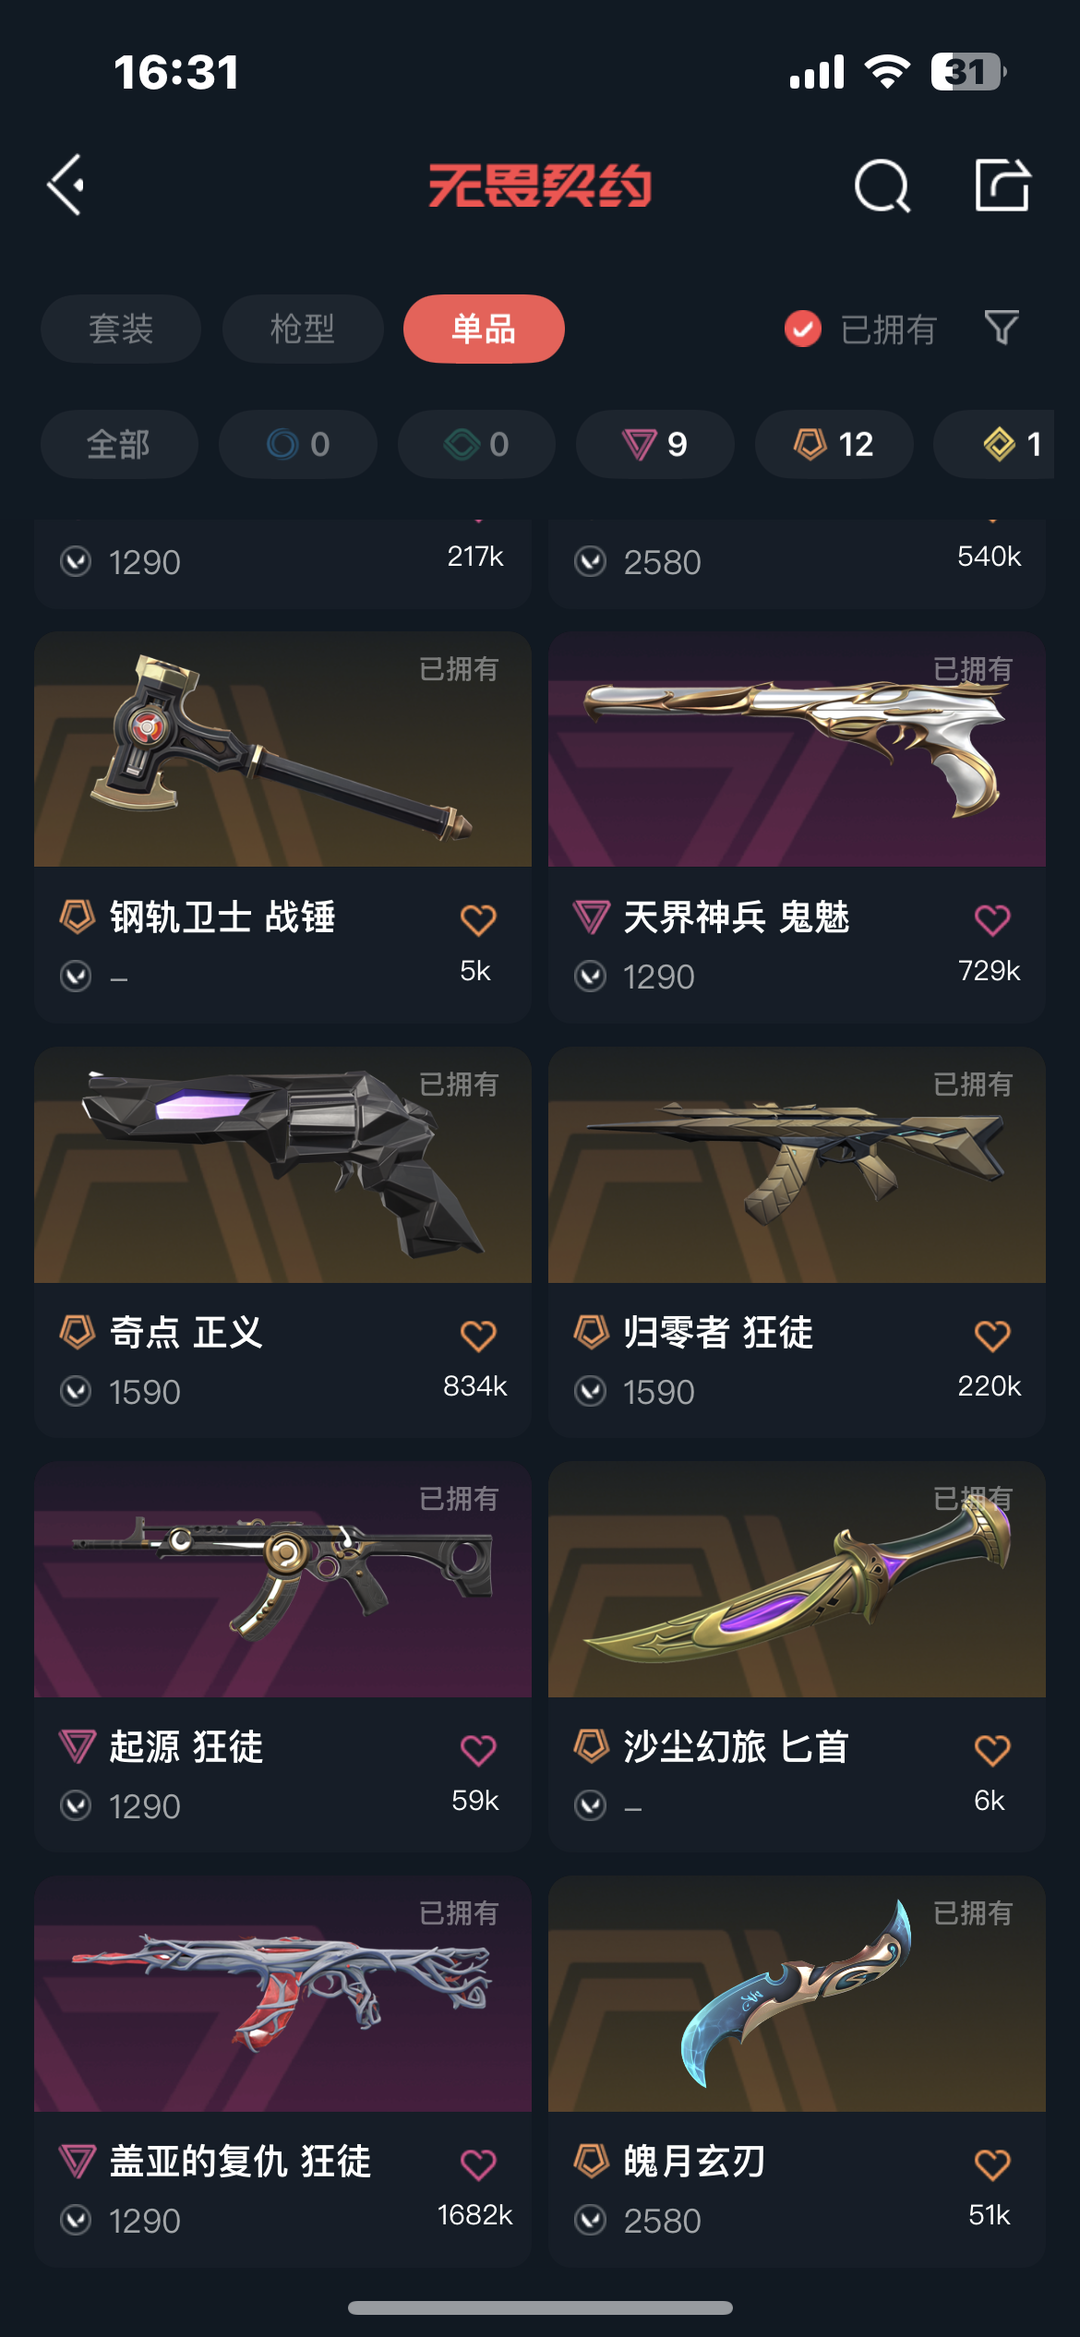Favorite 天界神兵 鬼魅 with heart icon
This screenshot has width=1080, height=2337.
(x=992, y=920)
